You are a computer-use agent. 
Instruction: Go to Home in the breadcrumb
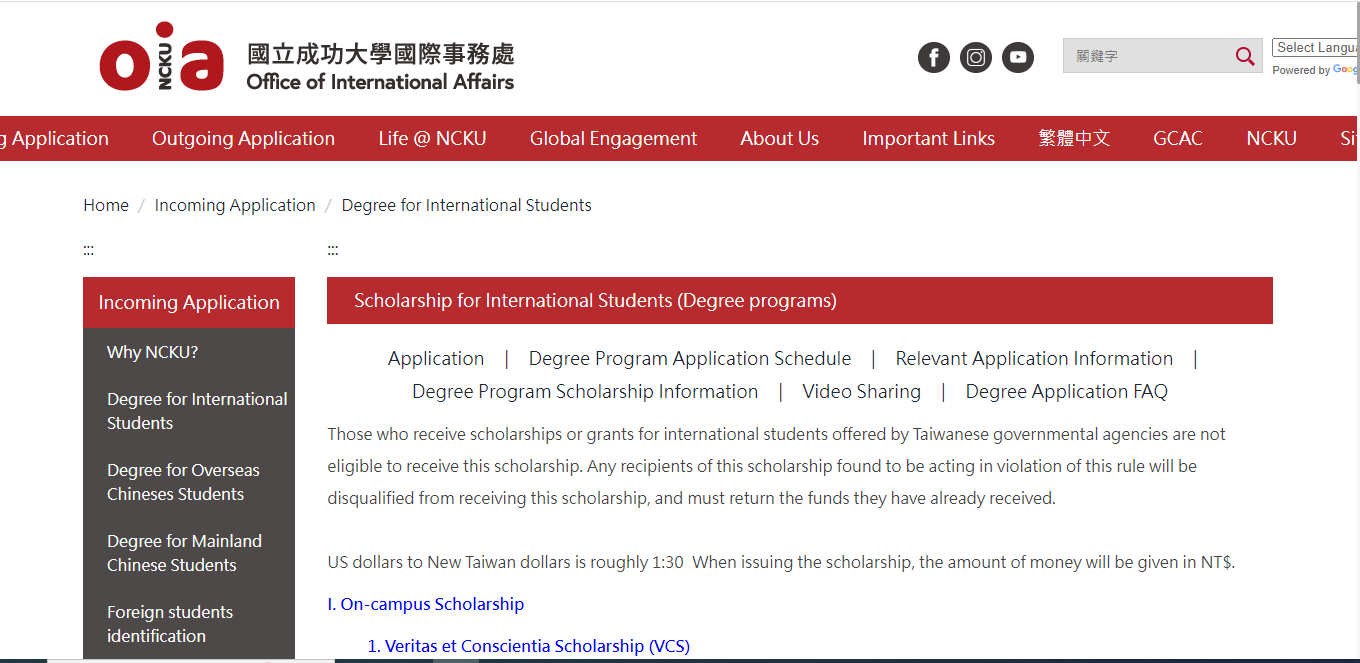[106, 205]
